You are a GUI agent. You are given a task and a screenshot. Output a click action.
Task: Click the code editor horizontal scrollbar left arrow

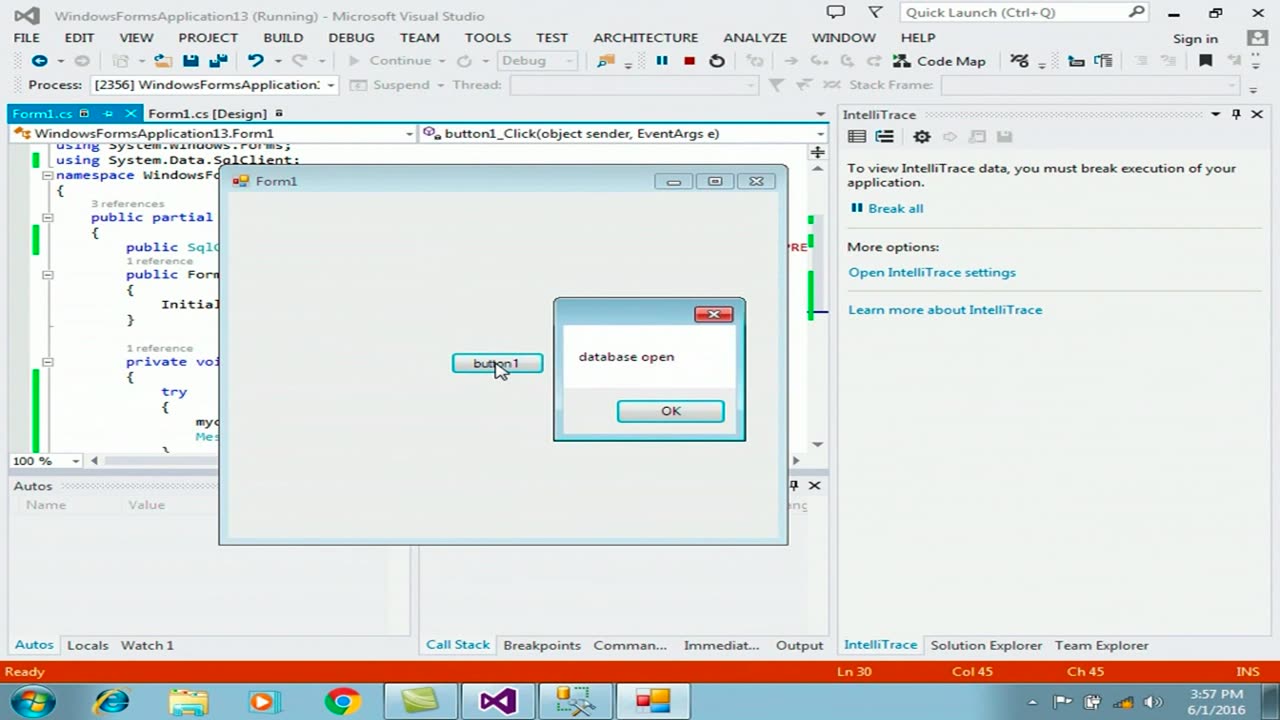point(95,461)
